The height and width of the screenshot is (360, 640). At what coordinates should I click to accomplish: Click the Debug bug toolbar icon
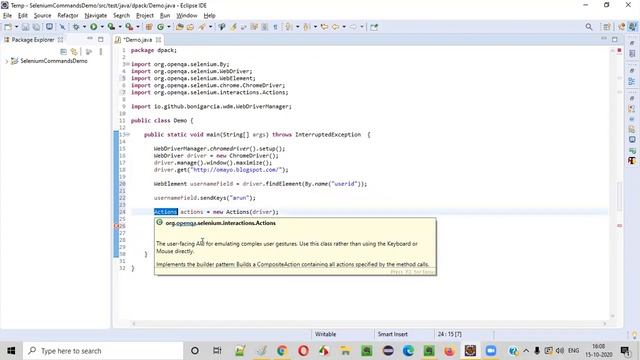[x=76, y=27]
